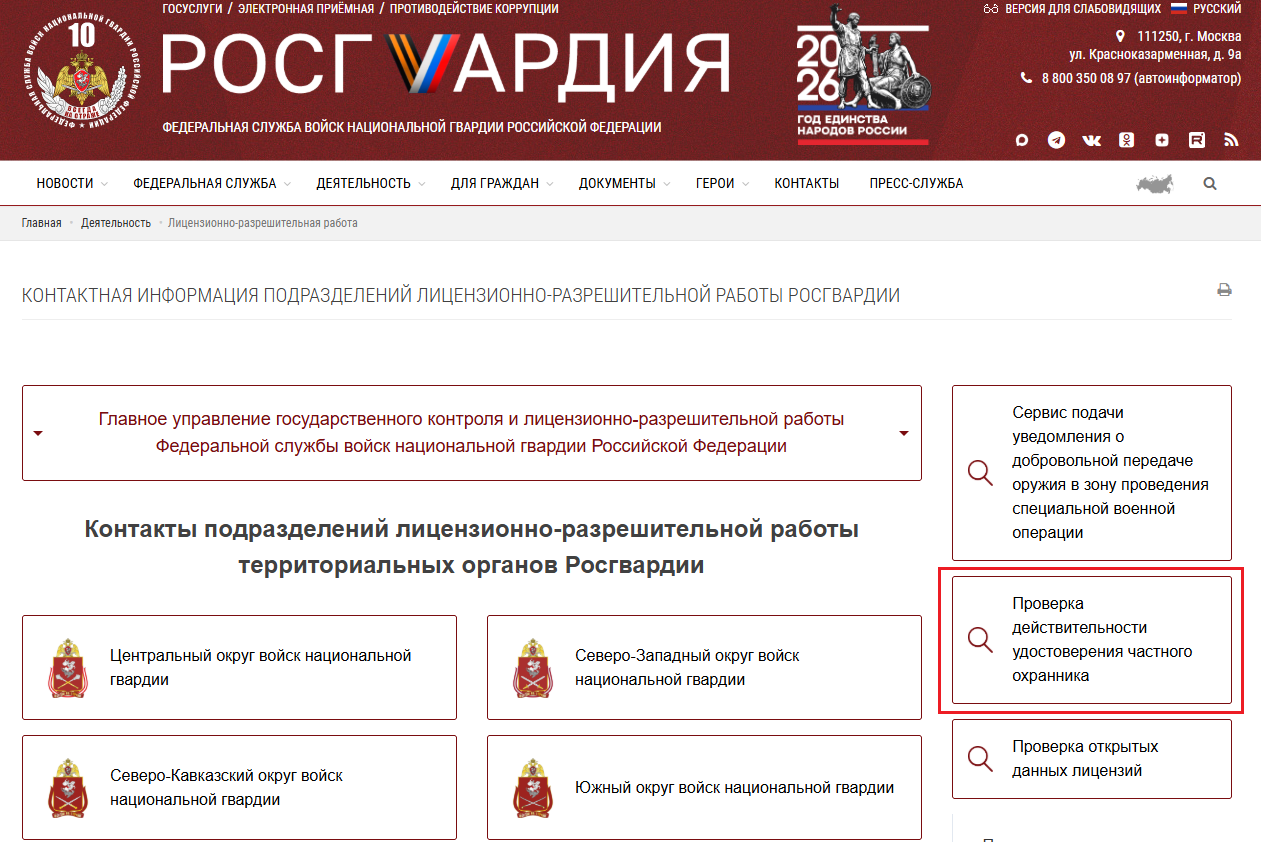Open the Russia map icon in navigation
Screen dimensions: 1261x842
(x=1155, y=184)
